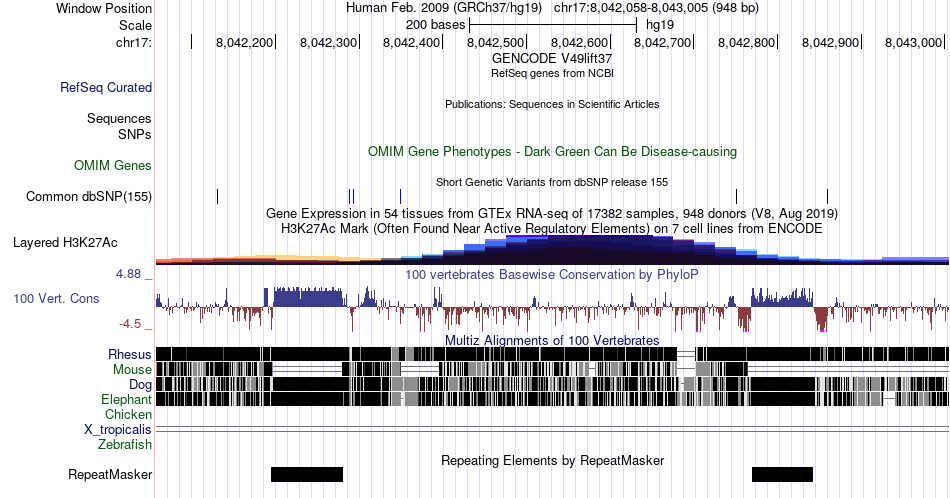The width and height of the screenshot is (950, 498).
Task: Click the 8,042,300 ruler coordinate
Action: [328, 42]
